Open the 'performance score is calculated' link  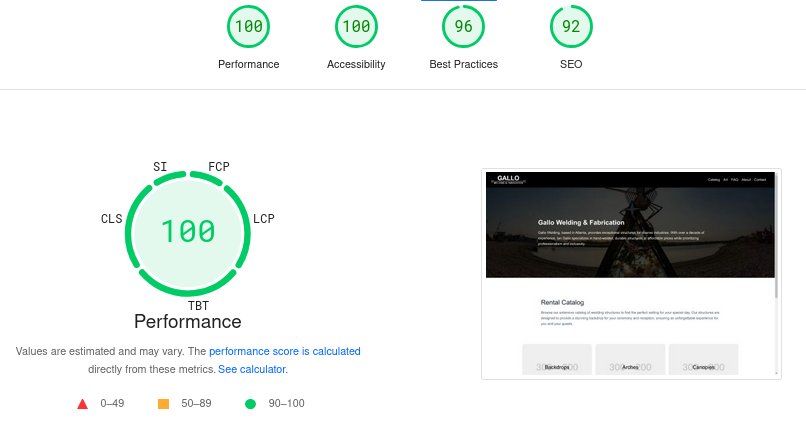coord(285,351)
